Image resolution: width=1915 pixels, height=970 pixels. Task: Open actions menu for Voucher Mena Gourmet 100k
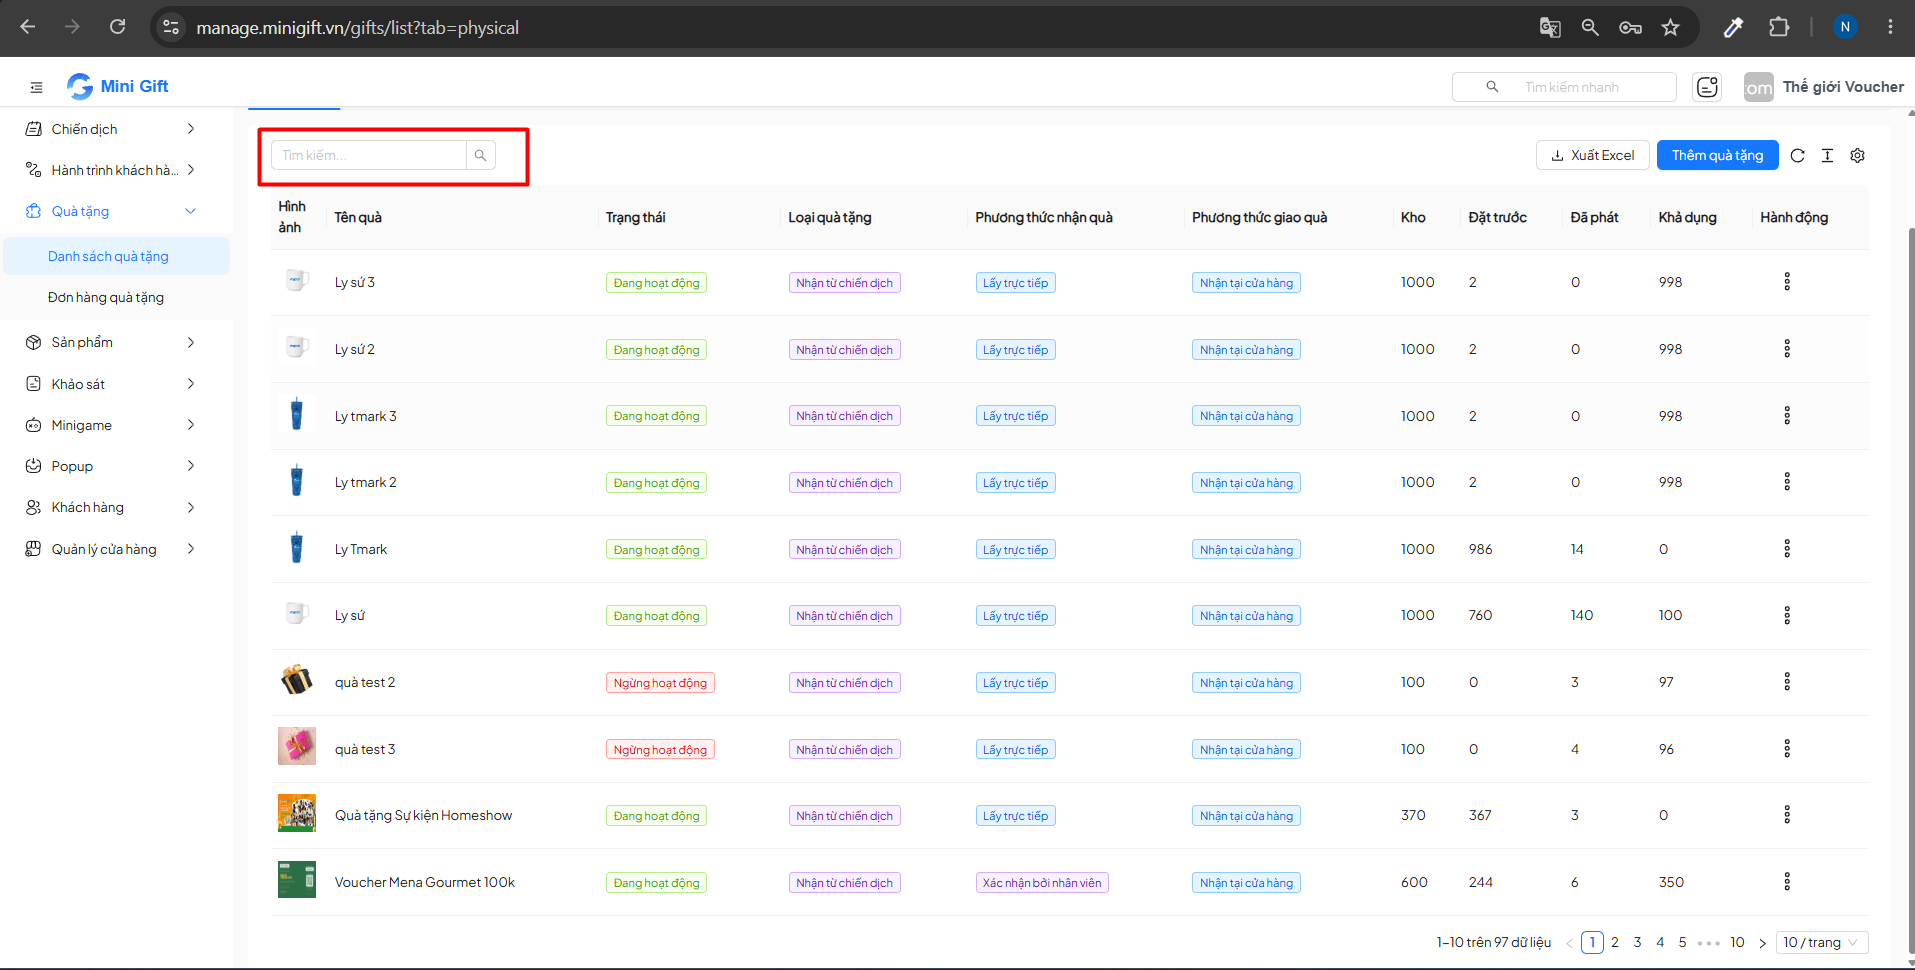[1787, 882]
